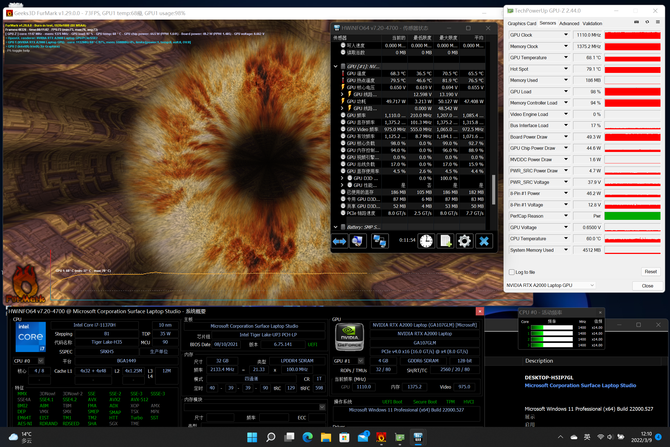Click the Close button in GPU-Z
The height and width of the screenshot is (447, 670).
647,286
